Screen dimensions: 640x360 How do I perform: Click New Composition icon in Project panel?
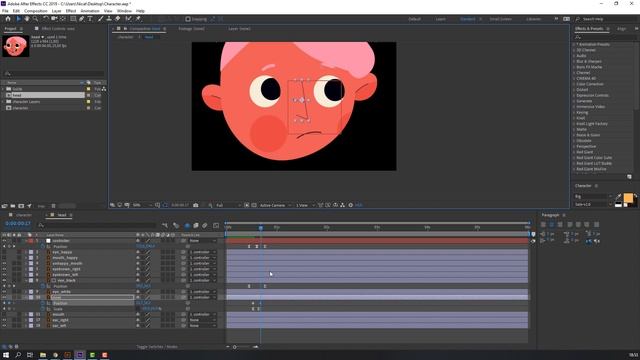click(21, 206)
